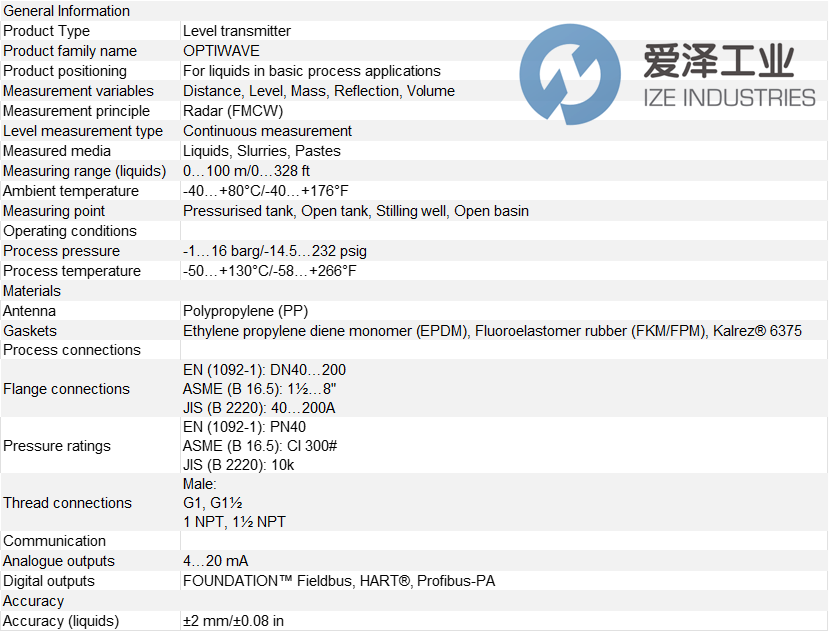829x632 pixels.
Task: Select the 'Ambient temperature' label
Action: (x=71, y=191)
